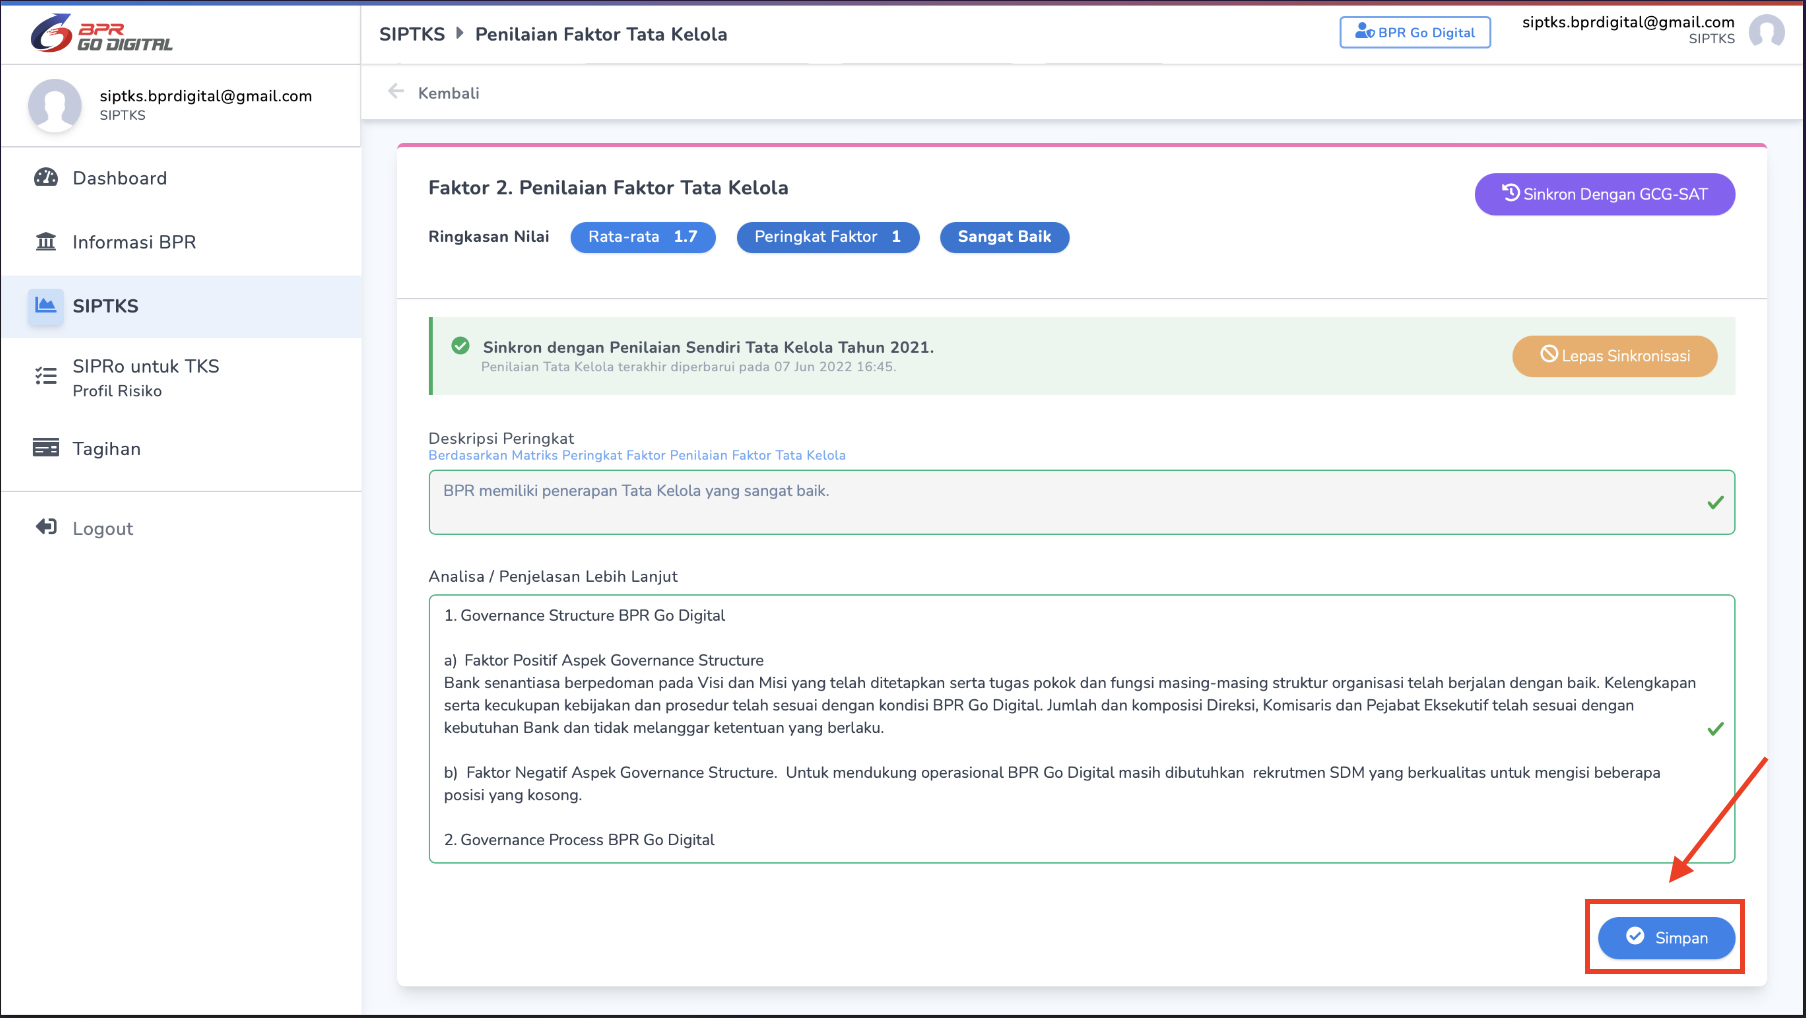Click the Logout arrow icon
This screenshot has width=1806, height=1018.
coord(46,527)
